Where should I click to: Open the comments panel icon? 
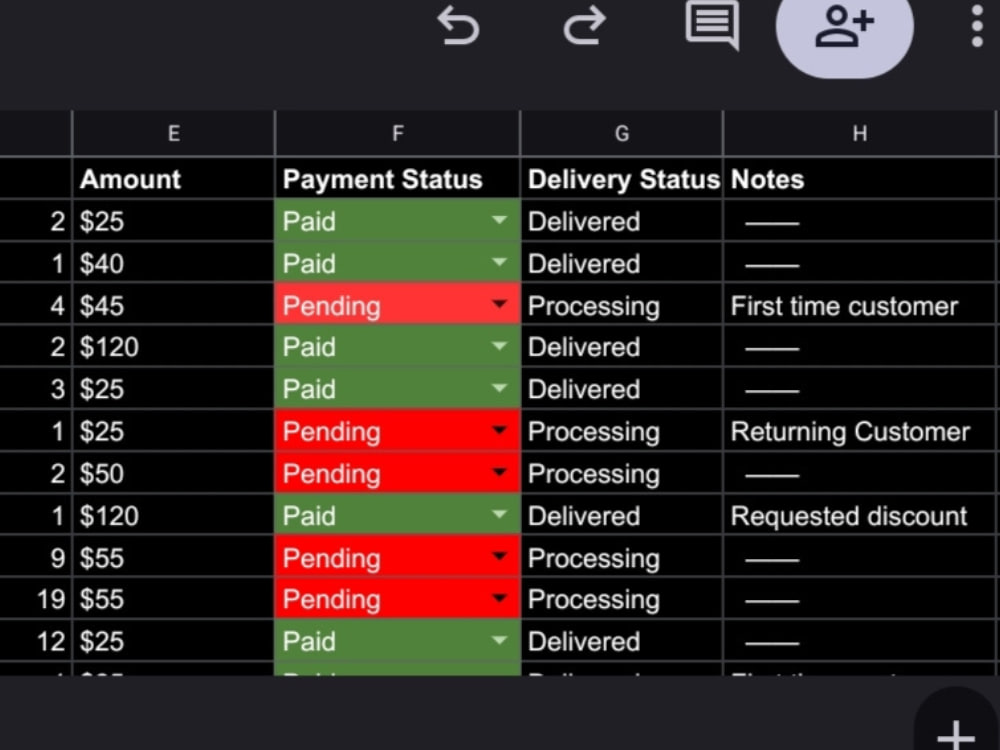(712, 26)
